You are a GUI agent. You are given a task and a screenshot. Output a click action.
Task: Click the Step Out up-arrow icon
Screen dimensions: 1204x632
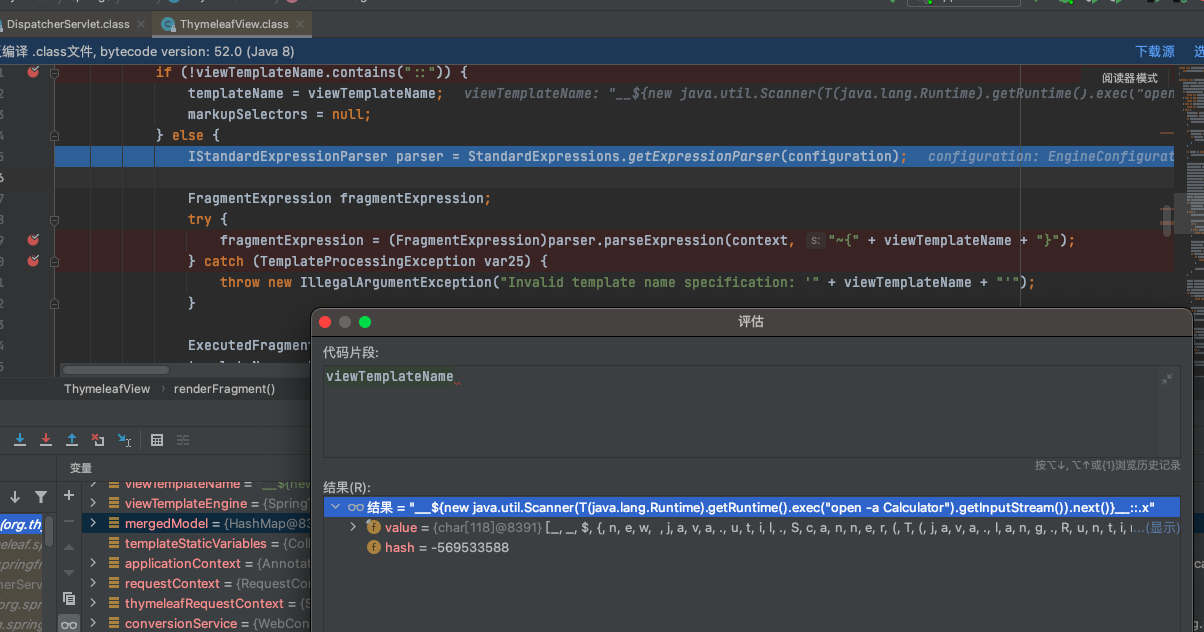click(x=72, y=439)
